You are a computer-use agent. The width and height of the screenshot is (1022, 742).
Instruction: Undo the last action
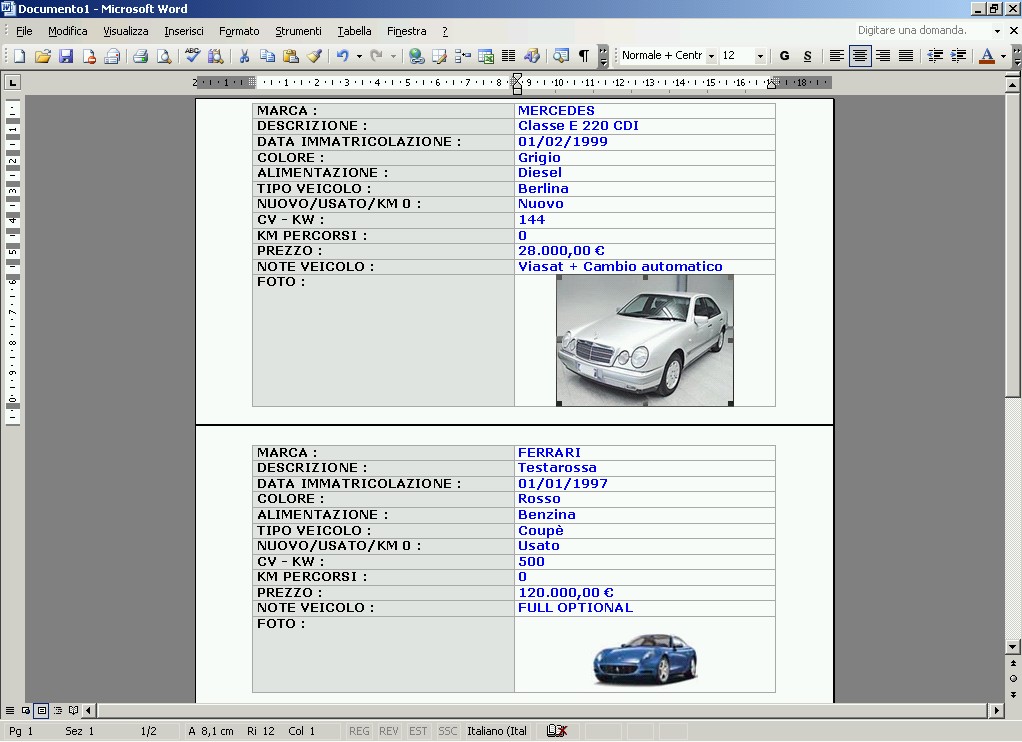tap(343, 56)
